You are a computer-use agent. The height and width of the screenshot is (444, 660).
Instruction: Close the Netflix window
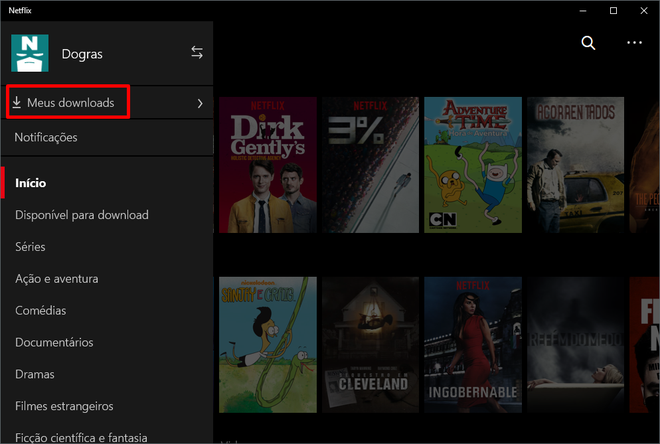644,11
